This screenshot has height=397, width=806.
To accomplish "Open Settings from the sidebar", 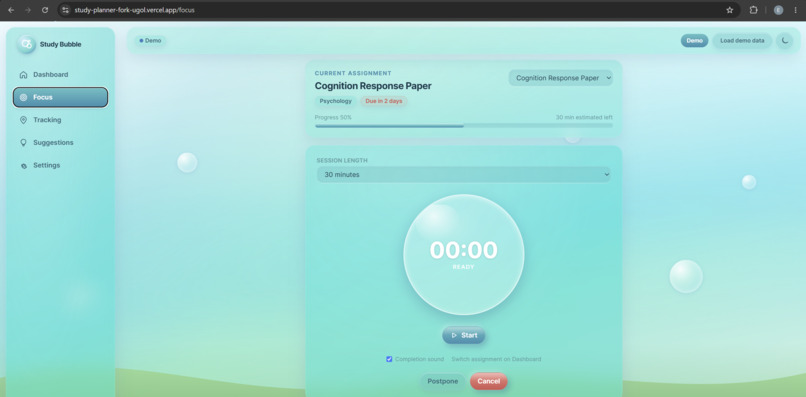I will (60, 165).
